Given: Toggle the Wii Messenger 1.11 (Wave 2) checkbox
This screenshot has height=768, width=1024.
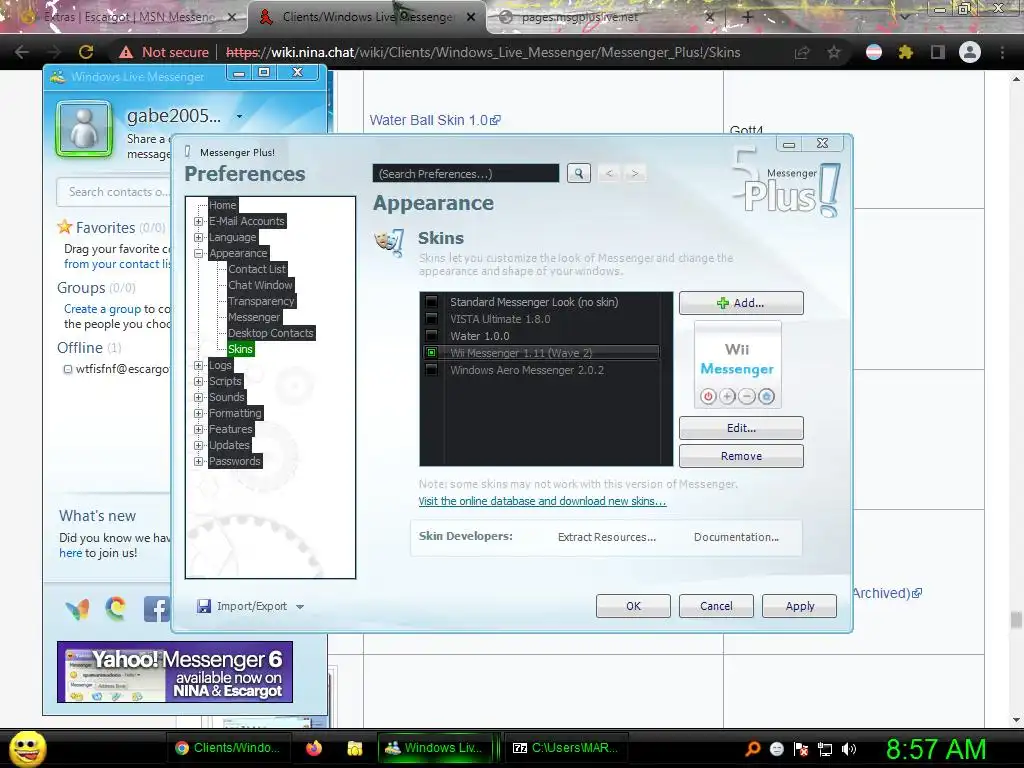Looking at the screenshot, I should tap(432, 353).
